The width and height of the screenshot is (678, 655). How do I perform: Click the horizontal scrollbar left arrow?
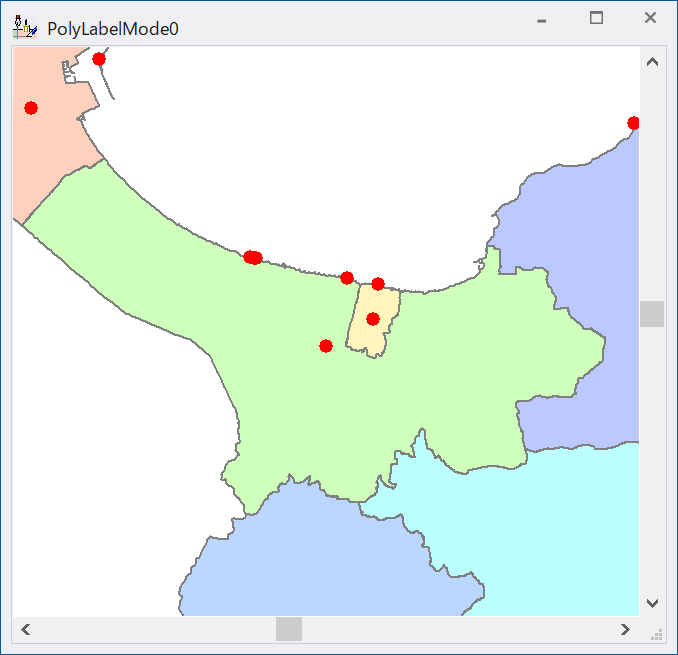pyautogui.click(x=26, y=629)
